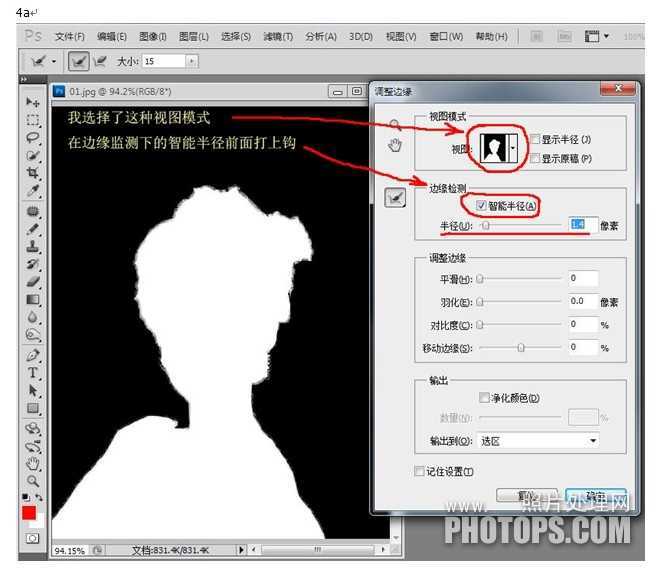The width and height of the screenshot is (659, 575).
Task: Select the Move tool in toolbox
Action: (33, 102)
